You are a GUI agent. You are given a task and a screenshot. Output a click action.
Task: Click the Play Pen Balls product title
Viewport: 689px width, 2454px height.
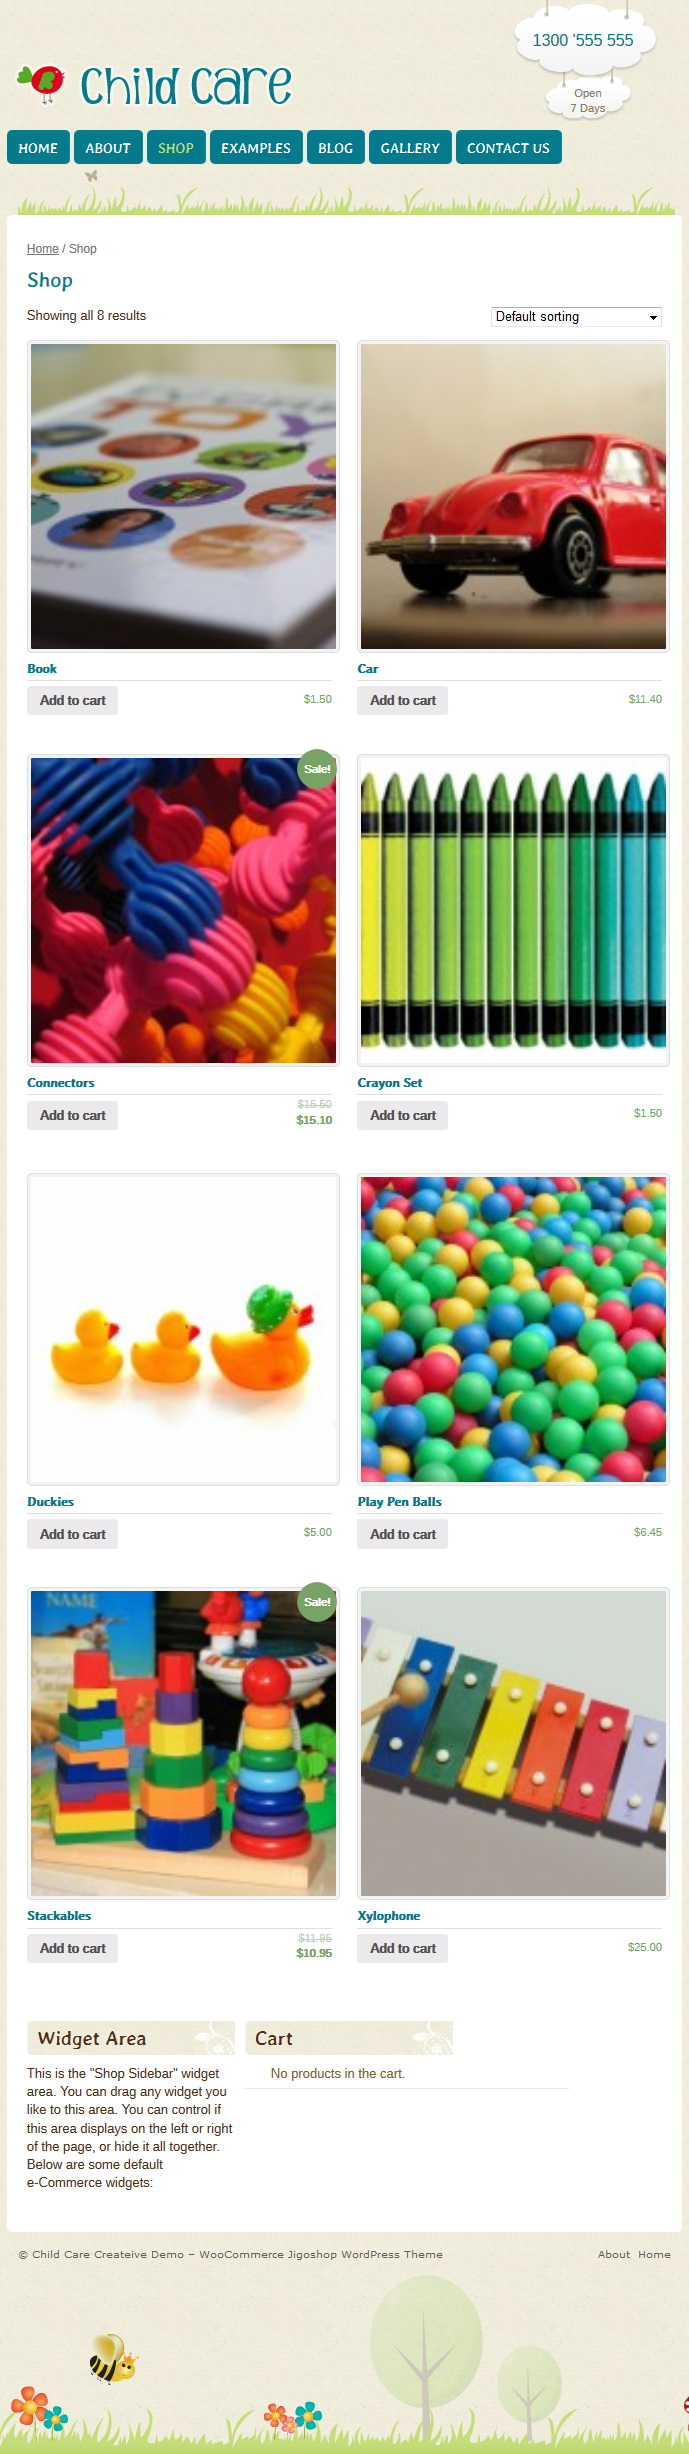click(x=400, y=1502)
